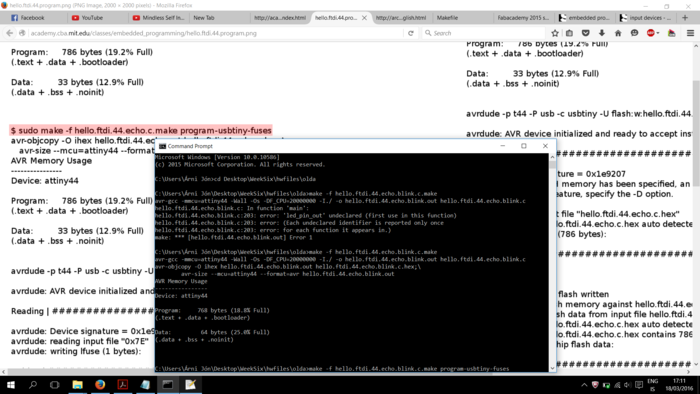Image resolution: width=700 pixels, height=394 pixels.
Task: Switch to http://aca...ndex.html tab
Action: [x=280, y=18]
